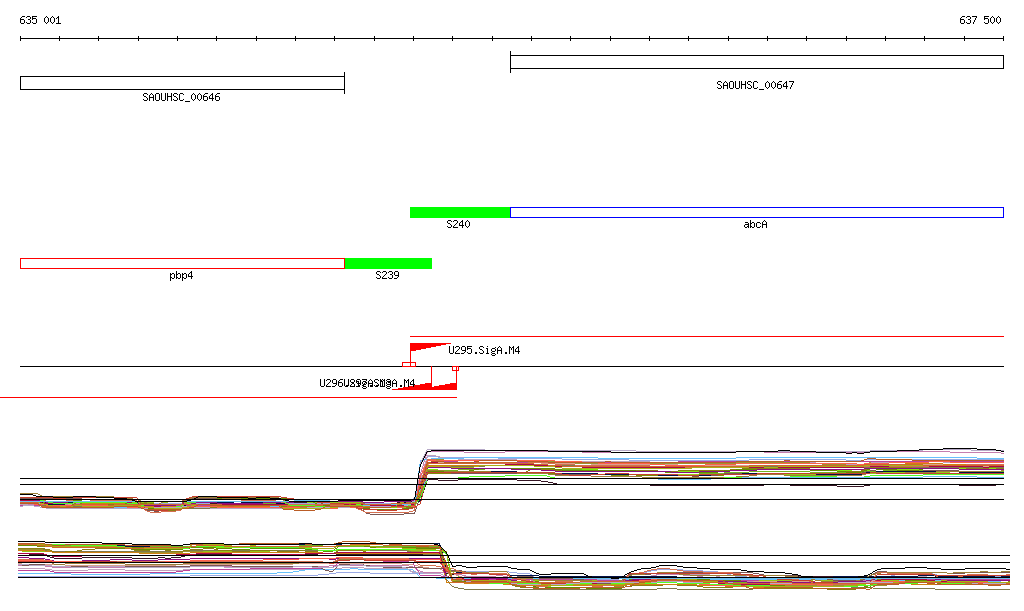The width and height of the screenshot is (1024, 611).
Task: Click the S240 segment name label
Action: 458,225
